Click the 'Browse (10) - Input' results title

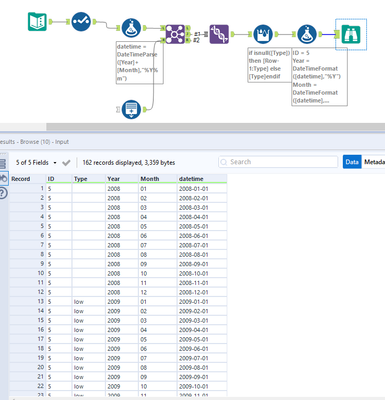tap(44, 142)
